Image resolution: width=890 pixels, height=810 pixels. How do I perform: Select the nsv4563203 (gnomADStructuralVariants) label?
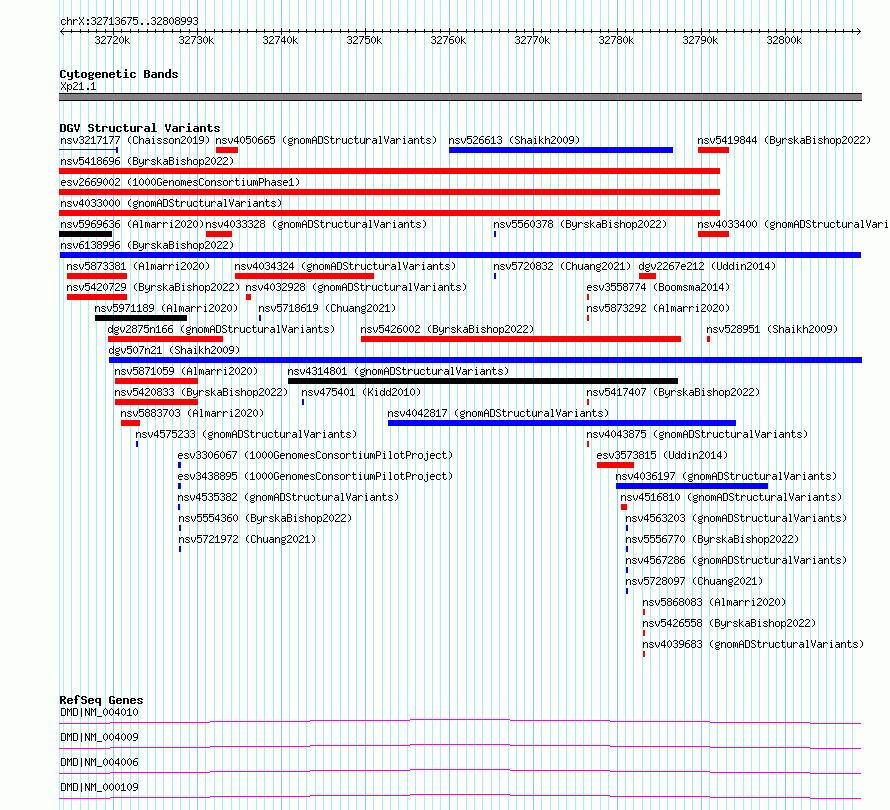click(x=736, y=518)
